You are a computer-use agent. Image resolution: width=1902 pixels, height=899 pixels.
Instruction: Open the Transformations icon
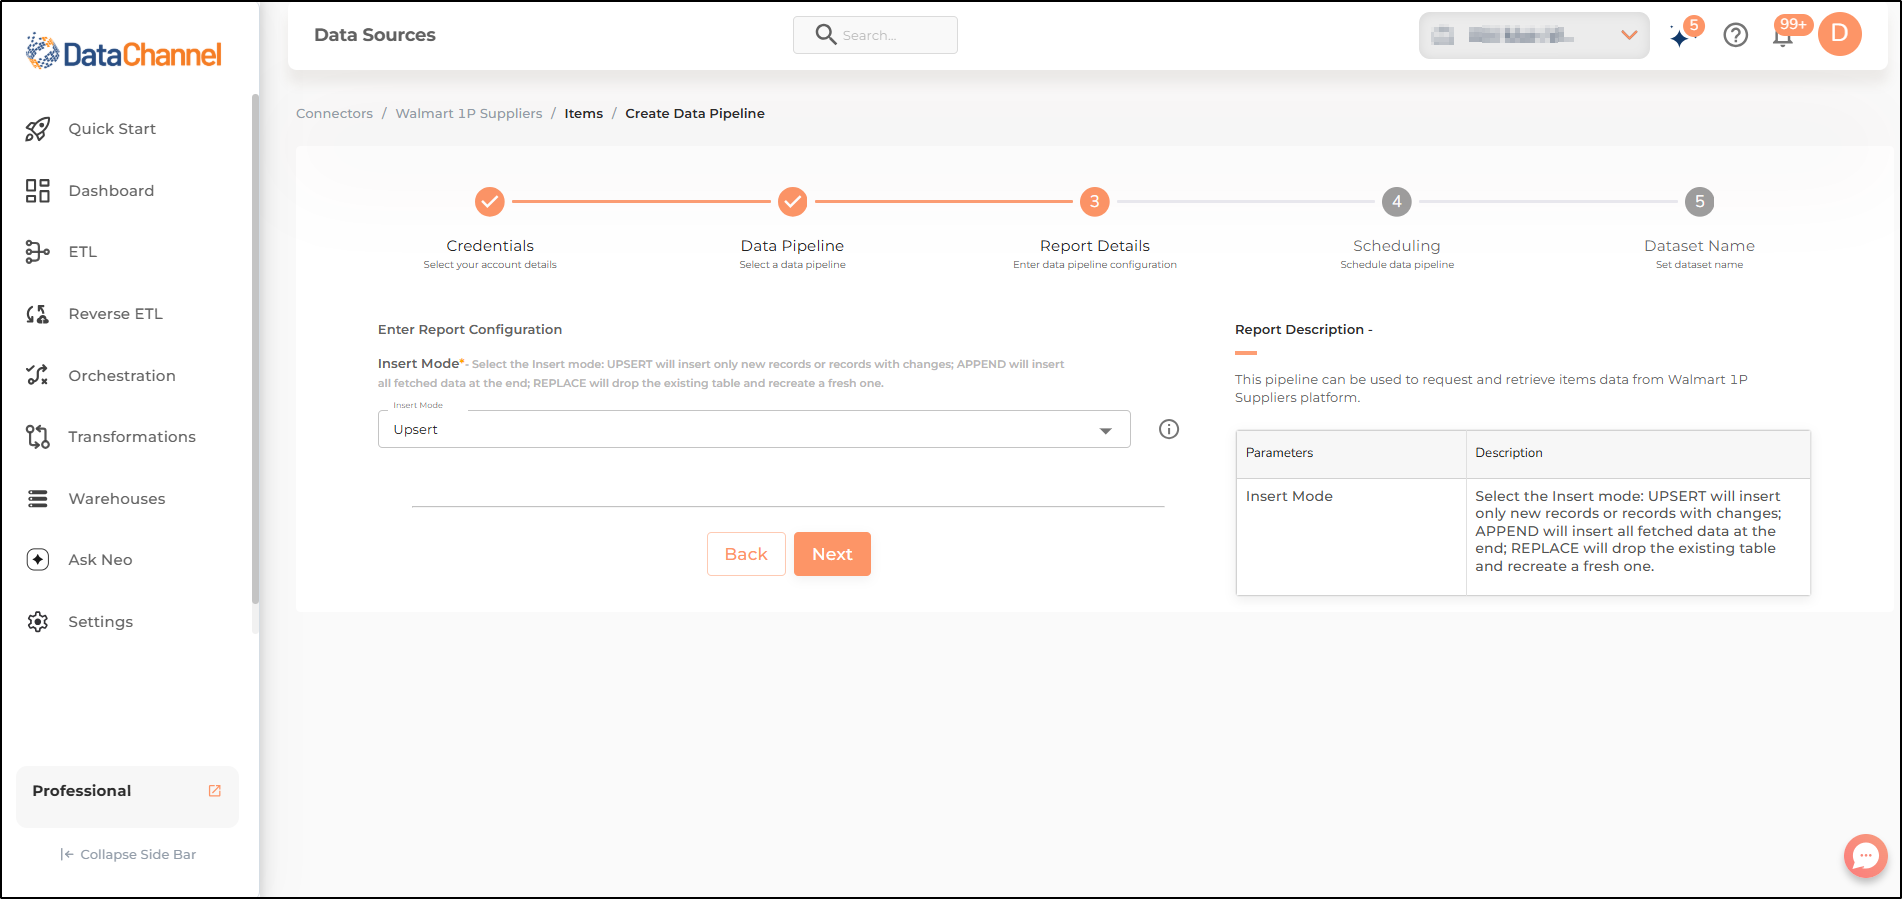tap(38, 437)
